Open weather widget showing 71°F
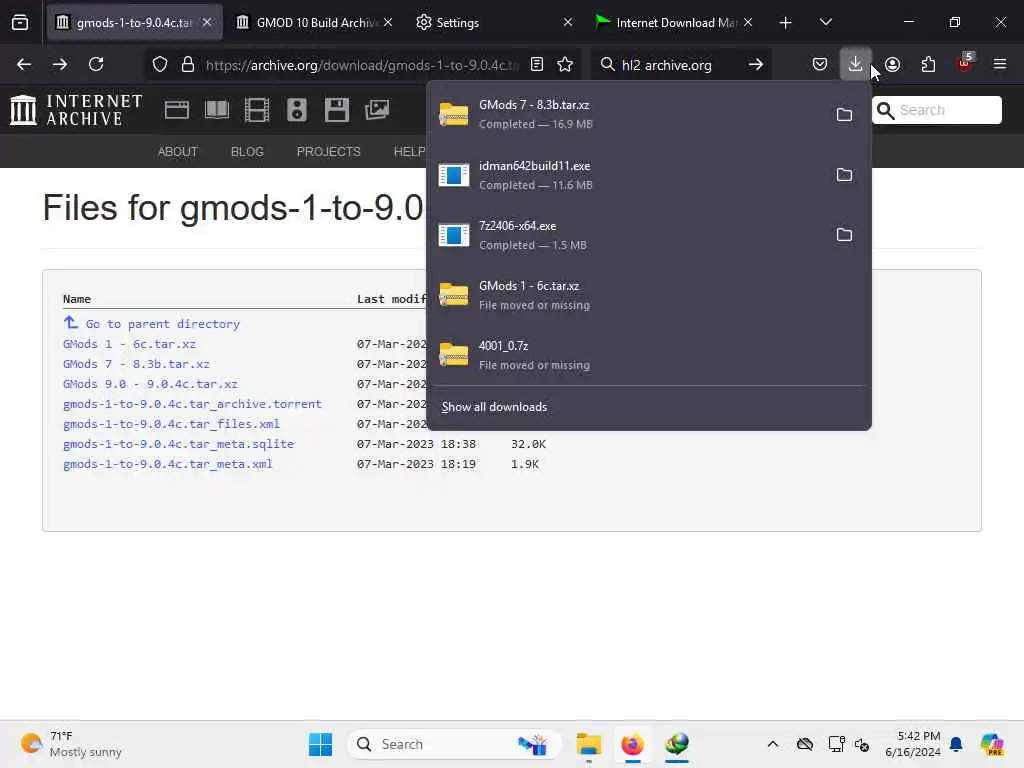The image size is (1024, 768). tap(71, 744)
